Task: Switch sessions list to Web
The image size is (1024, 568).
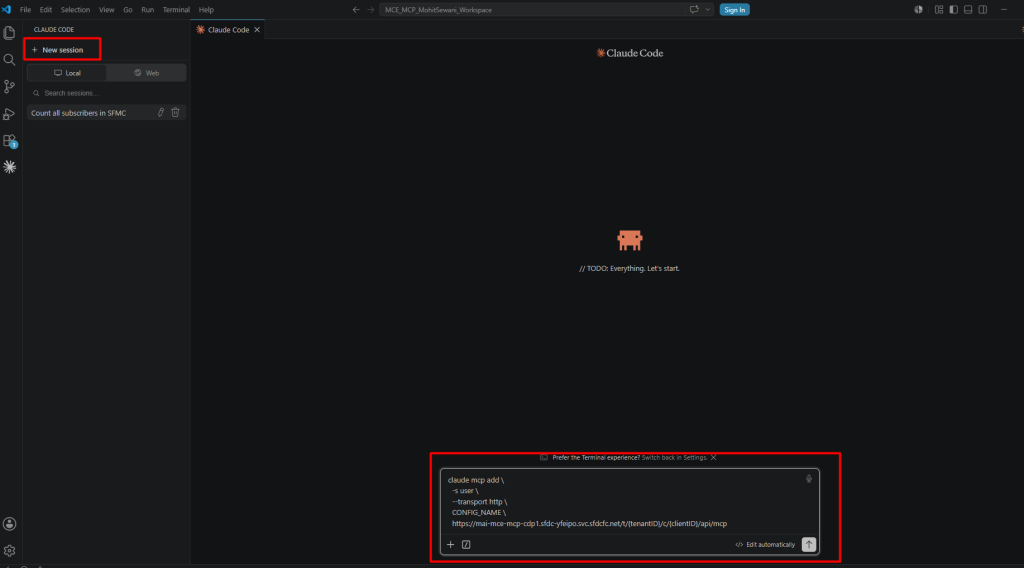Action: pyautogui.click(x=146, y=73)
